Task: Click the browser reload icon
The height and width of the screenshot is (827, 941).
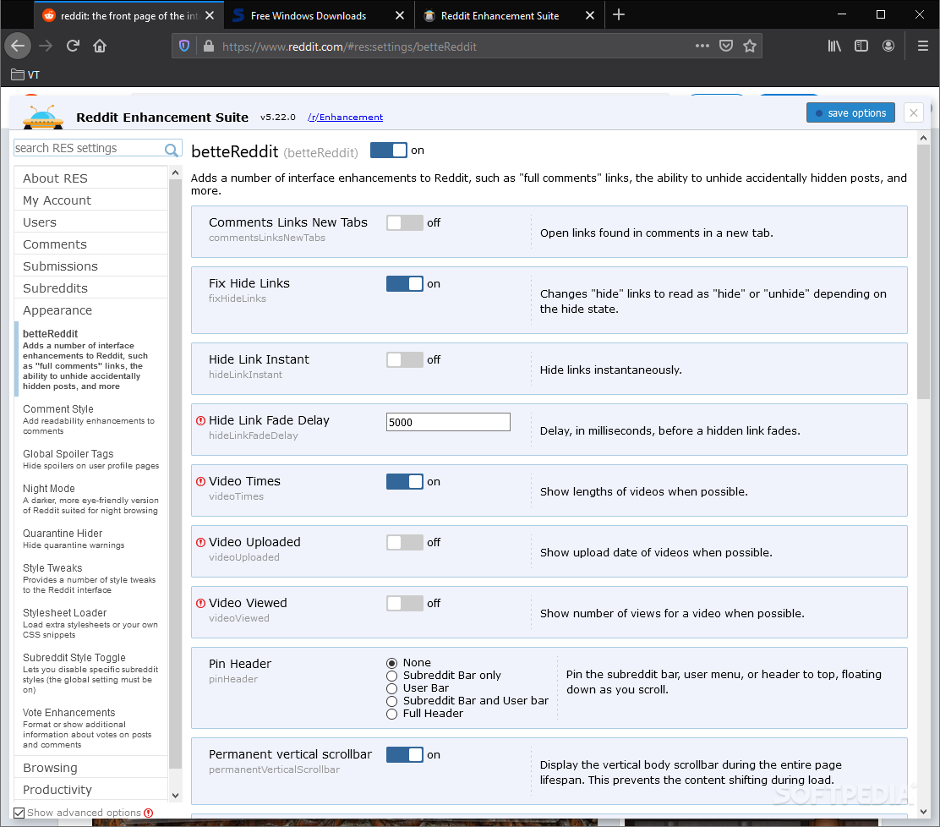Action: pyautogui.click(x=73, y=46)
